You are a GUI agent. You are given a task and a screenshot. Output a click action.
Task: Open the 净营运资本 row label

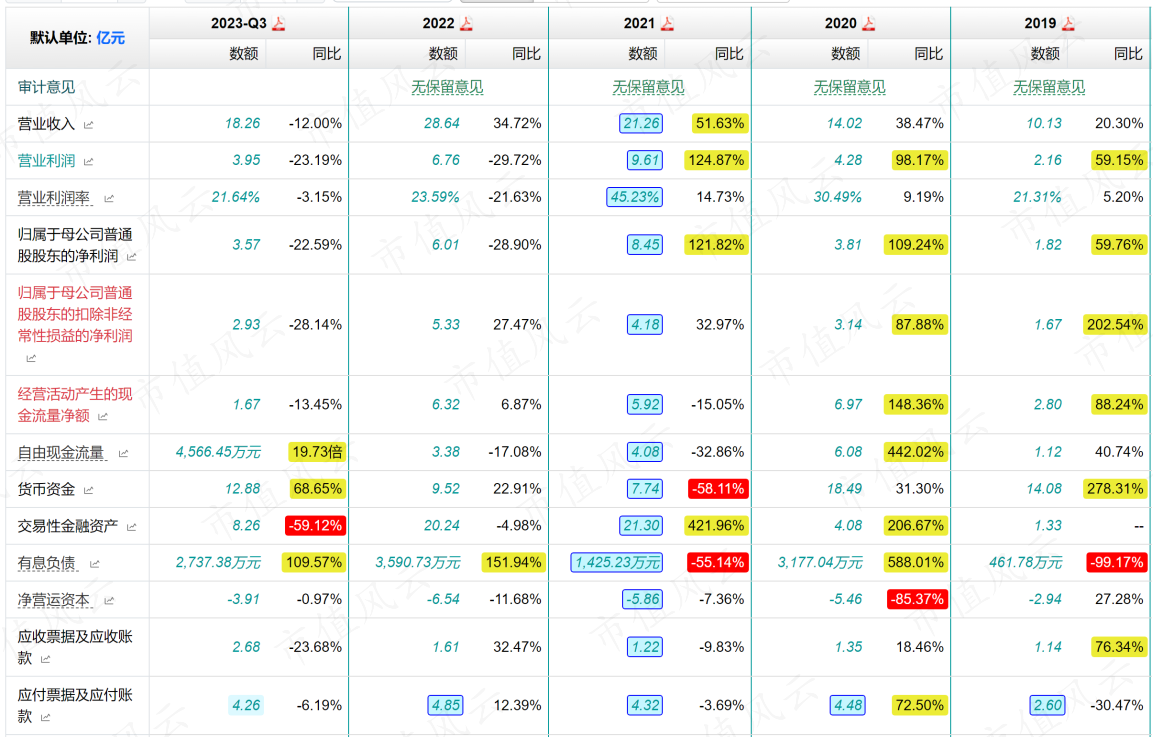tap(54, 599)
